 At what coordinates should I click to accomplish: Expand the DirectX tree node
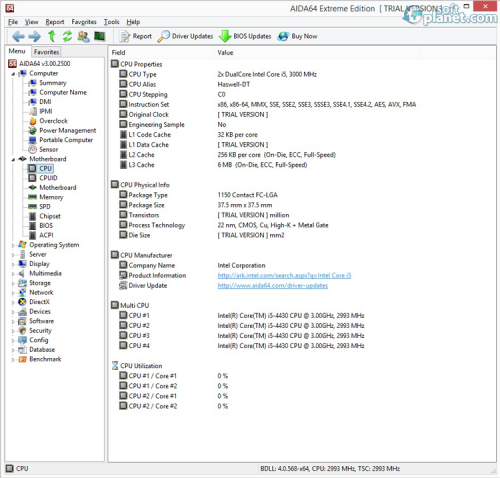[13, 303]
